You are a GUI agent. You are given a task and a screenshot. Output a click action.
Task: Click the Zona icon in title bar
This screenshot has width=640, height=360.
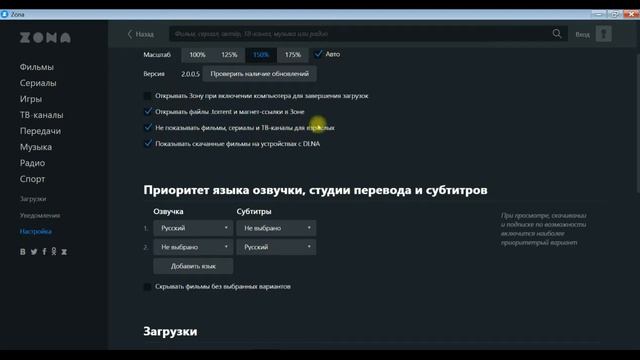point(4,14)
